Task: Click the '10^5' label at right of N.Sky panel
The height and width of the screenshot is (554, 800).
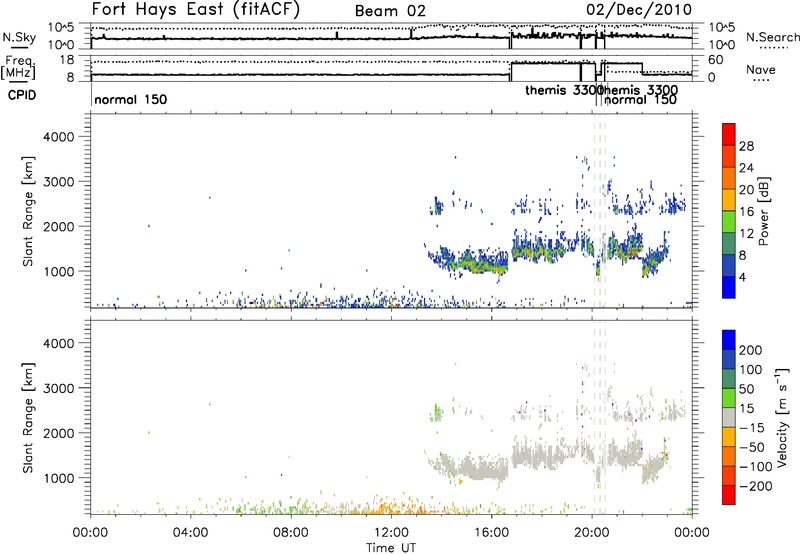Action: [721, 27]
